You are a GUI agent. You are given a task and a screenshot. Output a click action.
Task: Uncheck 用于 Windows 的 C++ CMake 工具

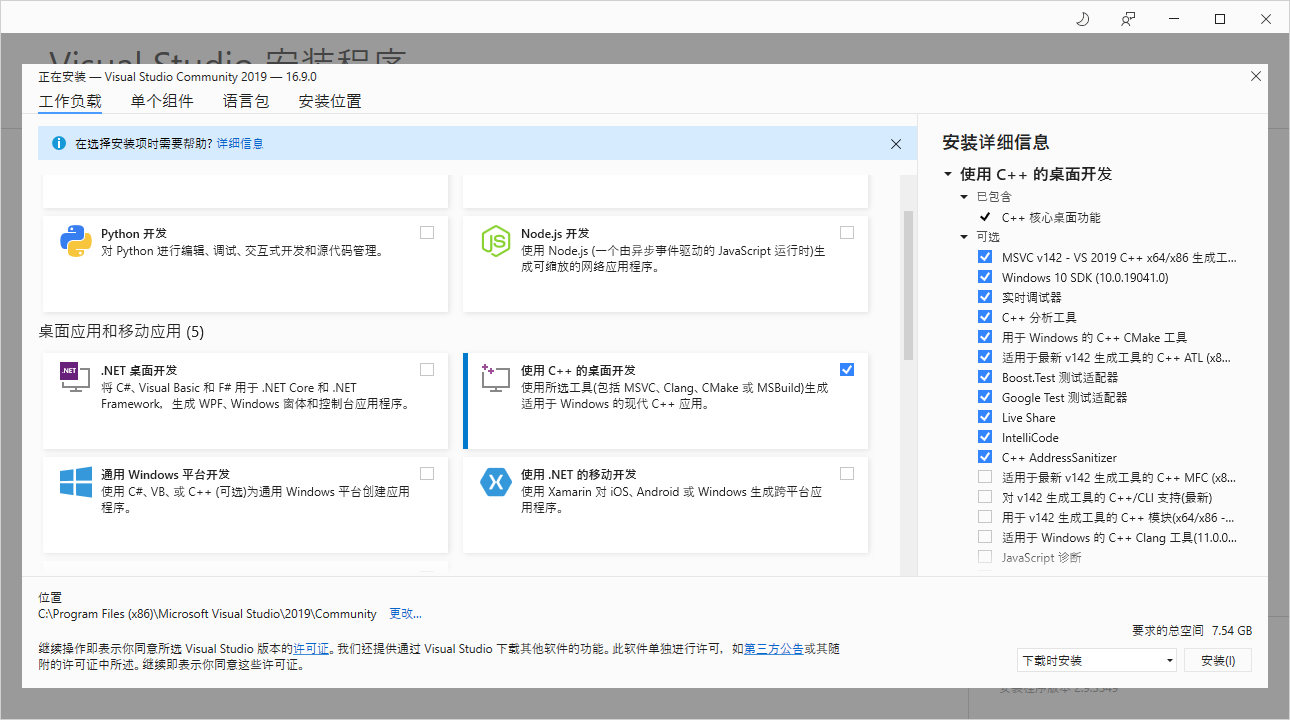(x=985, y=337)
